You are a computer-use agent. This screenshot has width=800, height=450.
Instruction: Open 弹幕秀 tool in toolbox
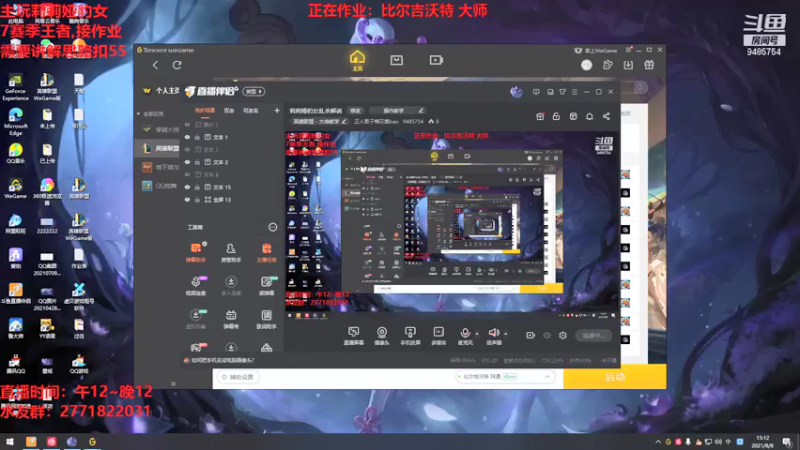coord(231,319)
